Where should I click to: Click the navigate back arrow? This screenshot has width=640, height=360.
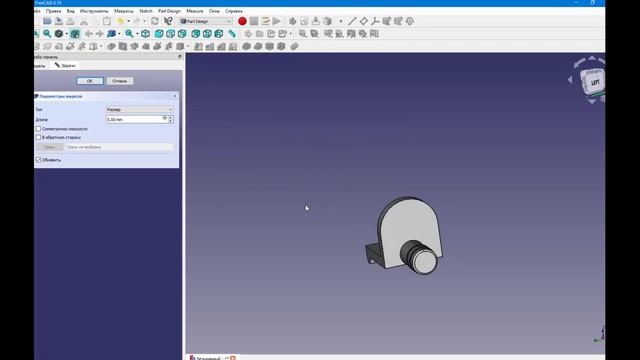click(88, 34)
